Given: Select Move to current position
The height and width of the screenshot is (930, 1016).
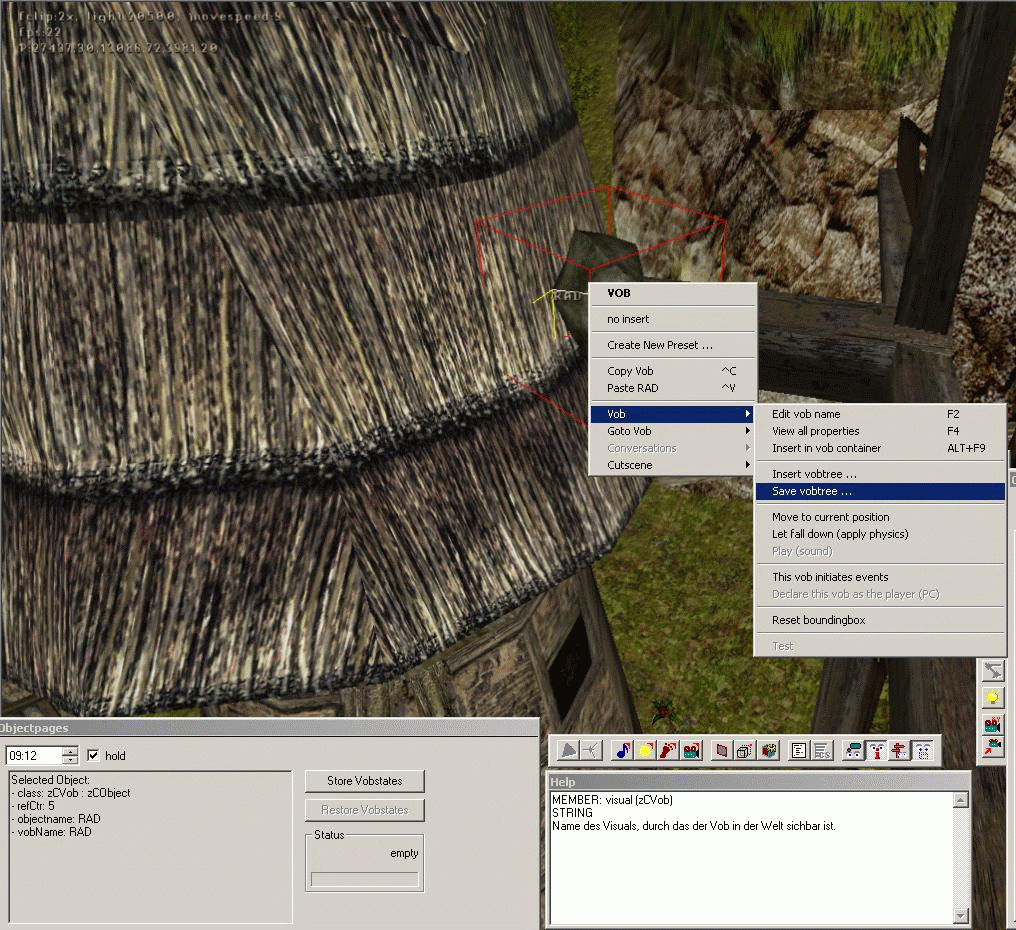Looking at the screenshot, I should [880, 517].
